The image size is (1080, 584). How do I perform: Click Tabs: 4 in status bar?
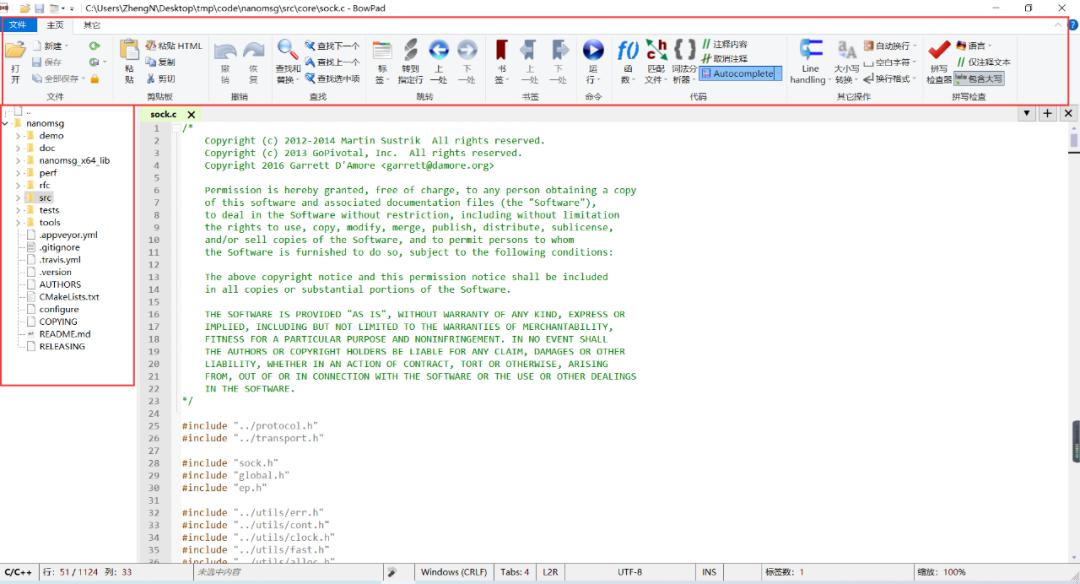pyautogui.click(x=515, y=572)
